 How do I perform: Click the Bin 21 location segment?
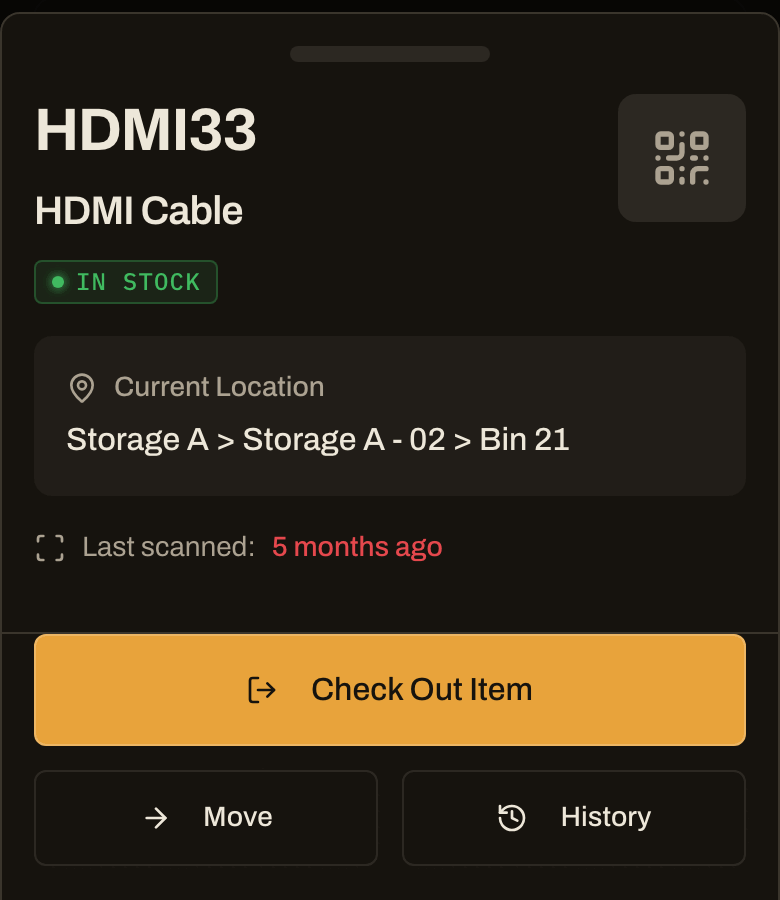[524, 440]
